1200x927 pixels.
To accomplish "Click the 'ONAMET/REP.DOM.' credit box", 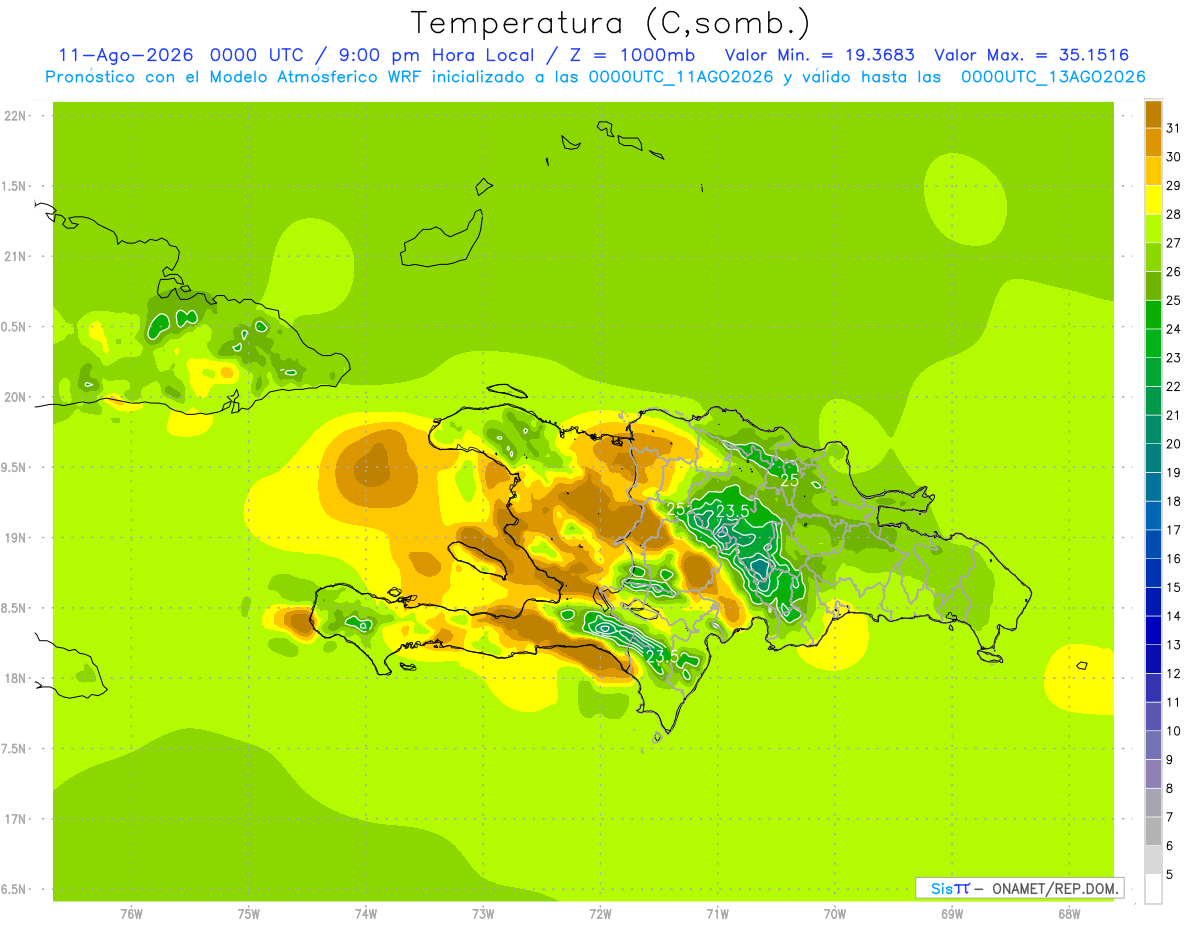I will click(x=1019, y=888).
